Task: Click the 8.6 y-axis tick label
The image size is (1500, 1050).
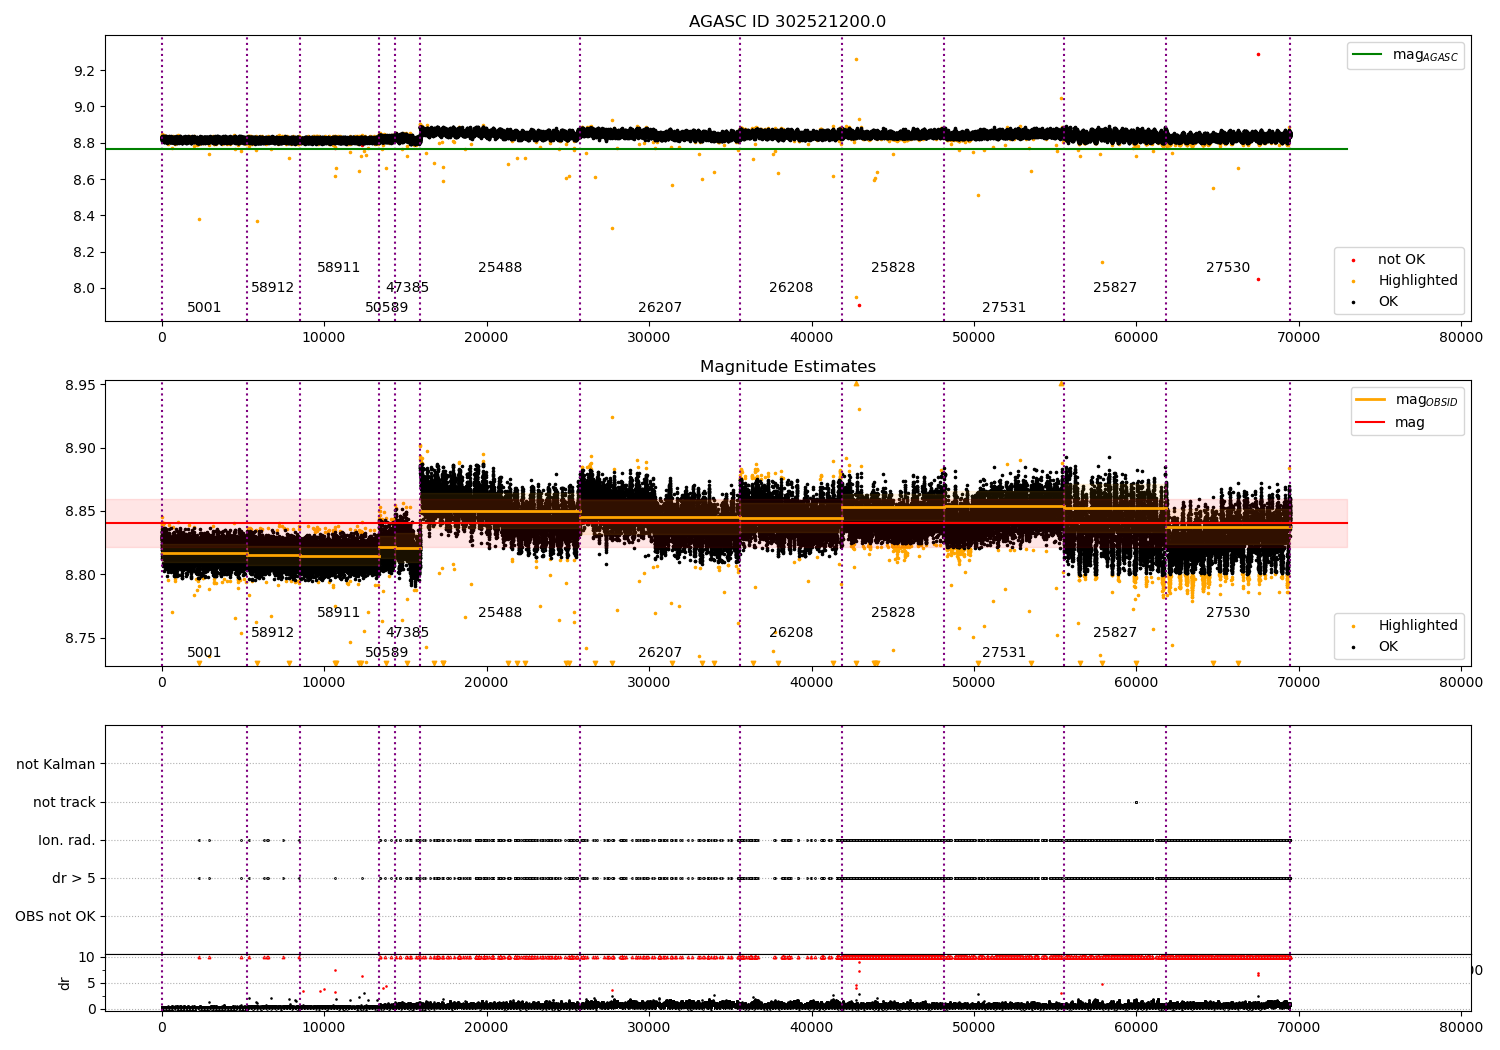Action: click(84, 180)
